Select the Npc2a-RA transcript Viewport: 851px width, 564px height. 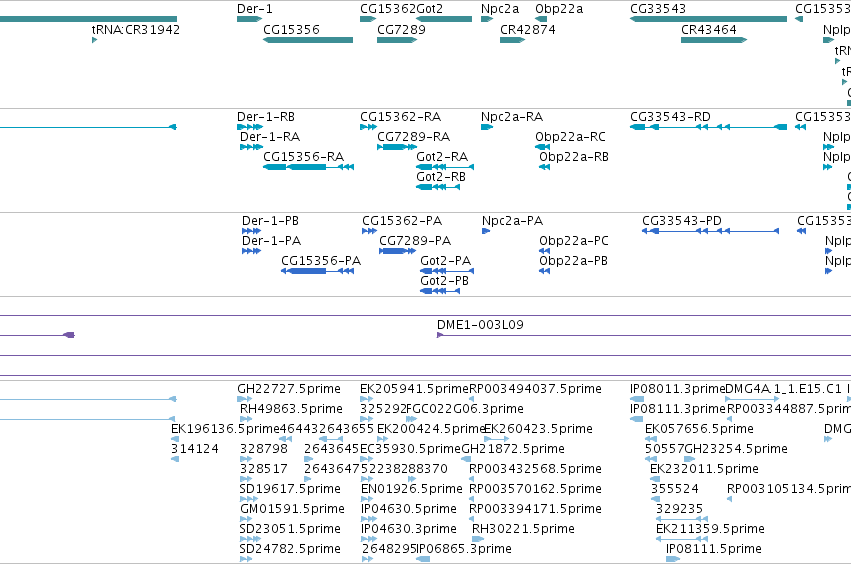(487, 127)
